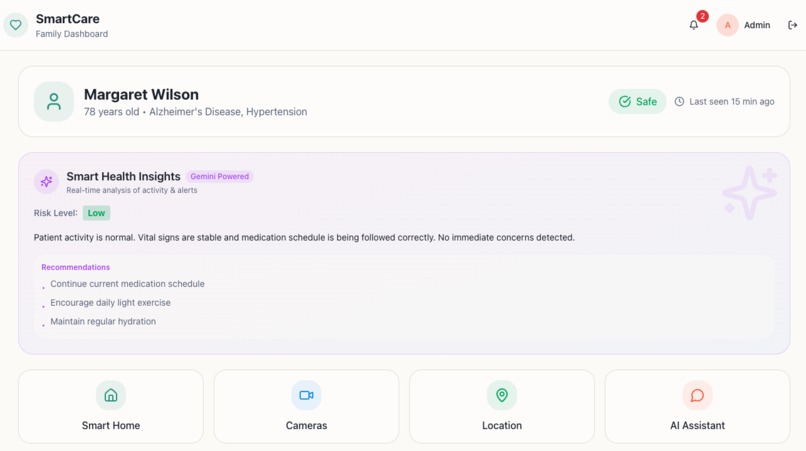Click the clock icon beside Last seen
The width and height of the screenshot is (806, 451).
pyautogui.click(x=679, y=101)
